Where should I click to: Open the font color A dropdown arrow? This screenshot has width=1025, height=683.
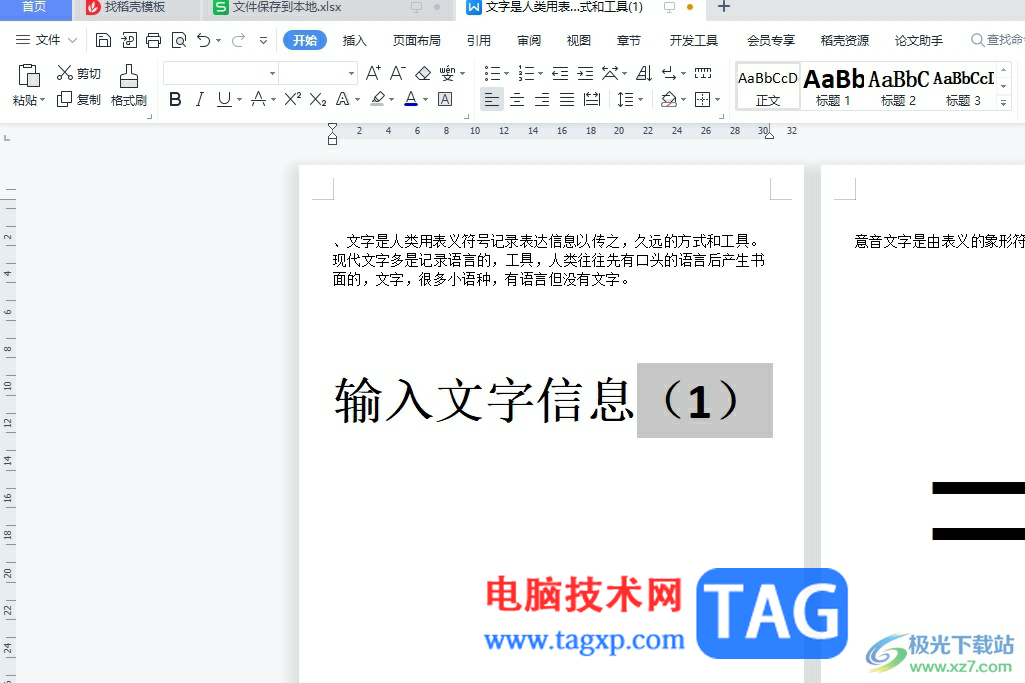click(426, 99)
